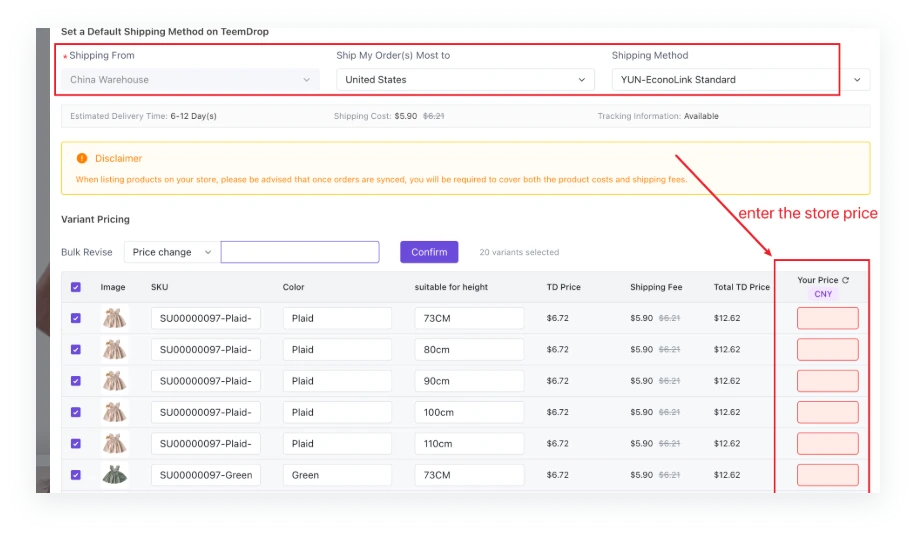Edit the height field showing 110cm
The width and height of the screenshot is (916, 537).
[x=469, y=444]
